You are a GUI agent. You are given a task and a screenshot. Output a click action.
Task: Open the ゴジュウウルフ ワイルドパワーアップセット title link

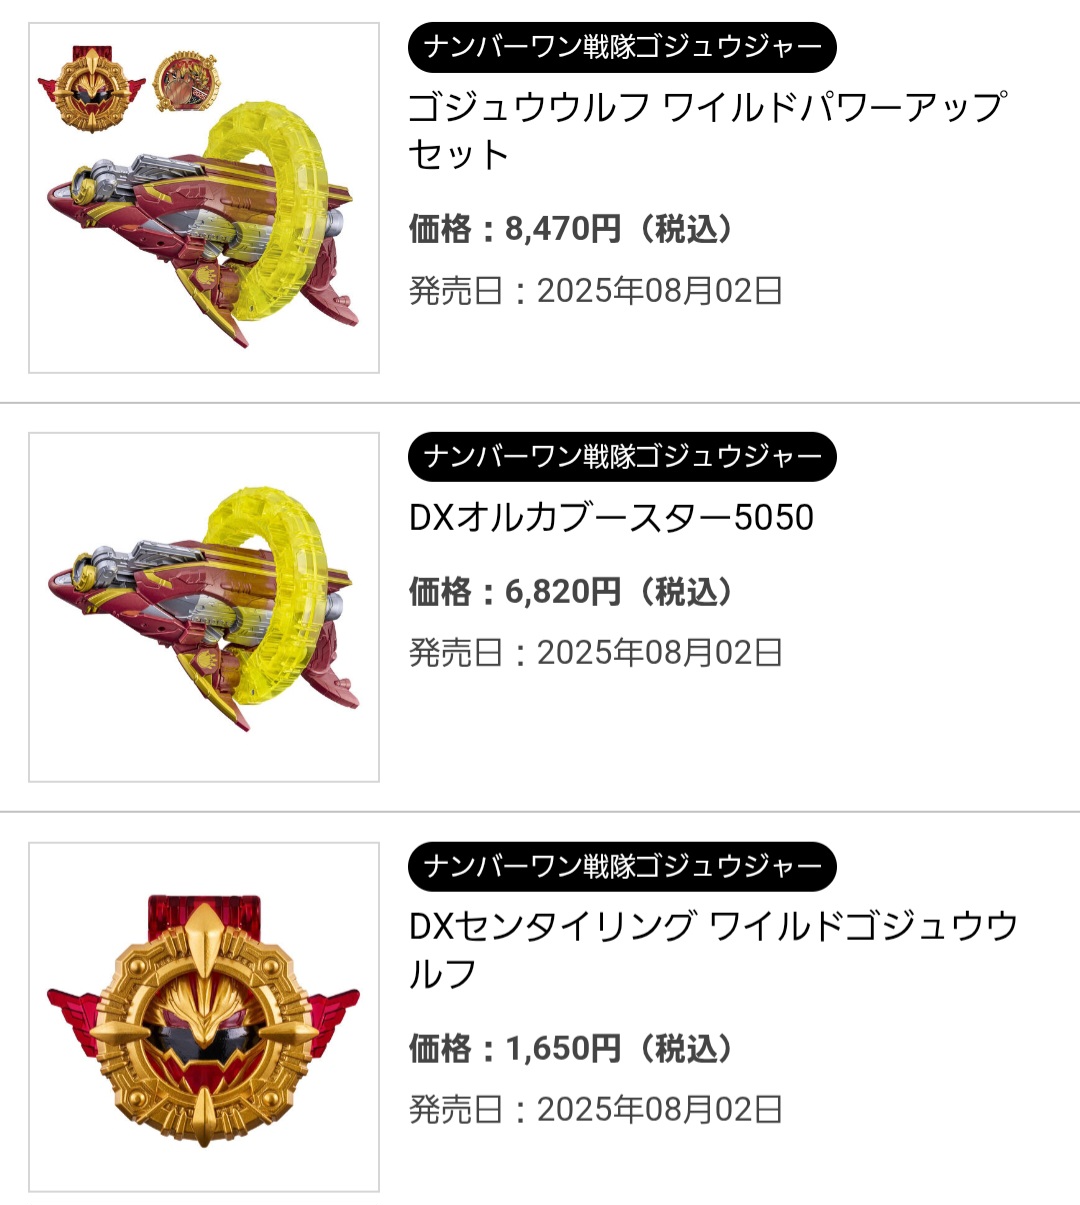point(708,131)
